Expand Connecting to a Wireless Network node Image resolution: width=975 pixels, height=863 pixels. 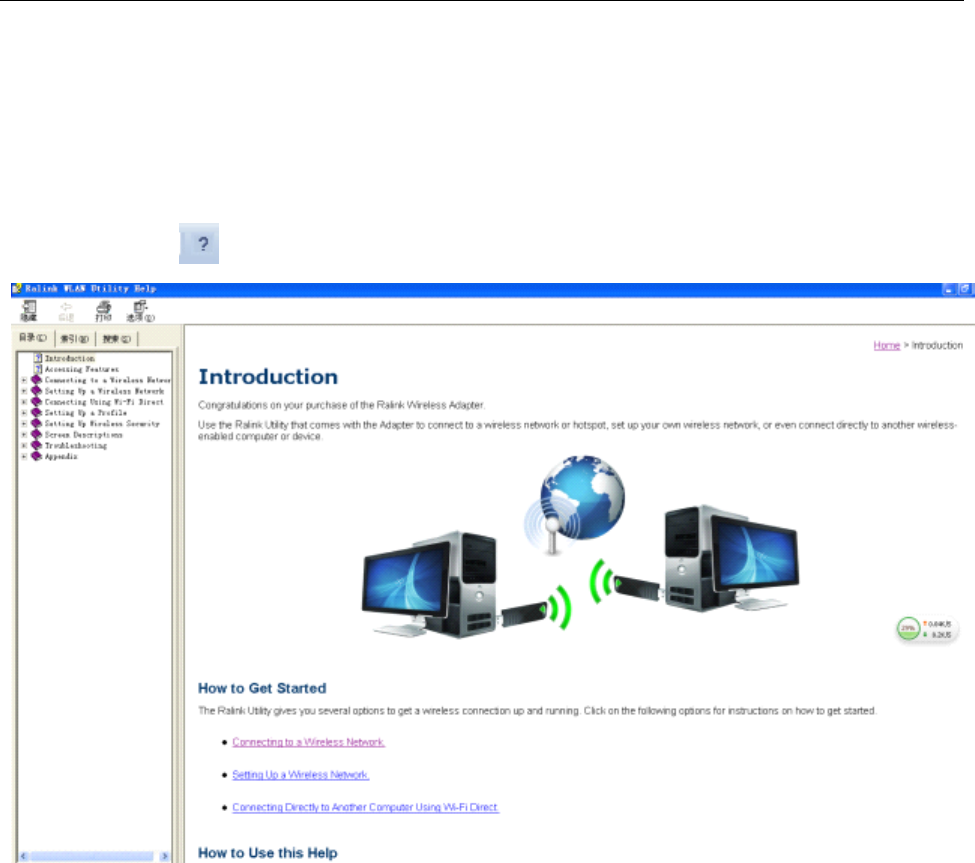[x=24, y=380]
